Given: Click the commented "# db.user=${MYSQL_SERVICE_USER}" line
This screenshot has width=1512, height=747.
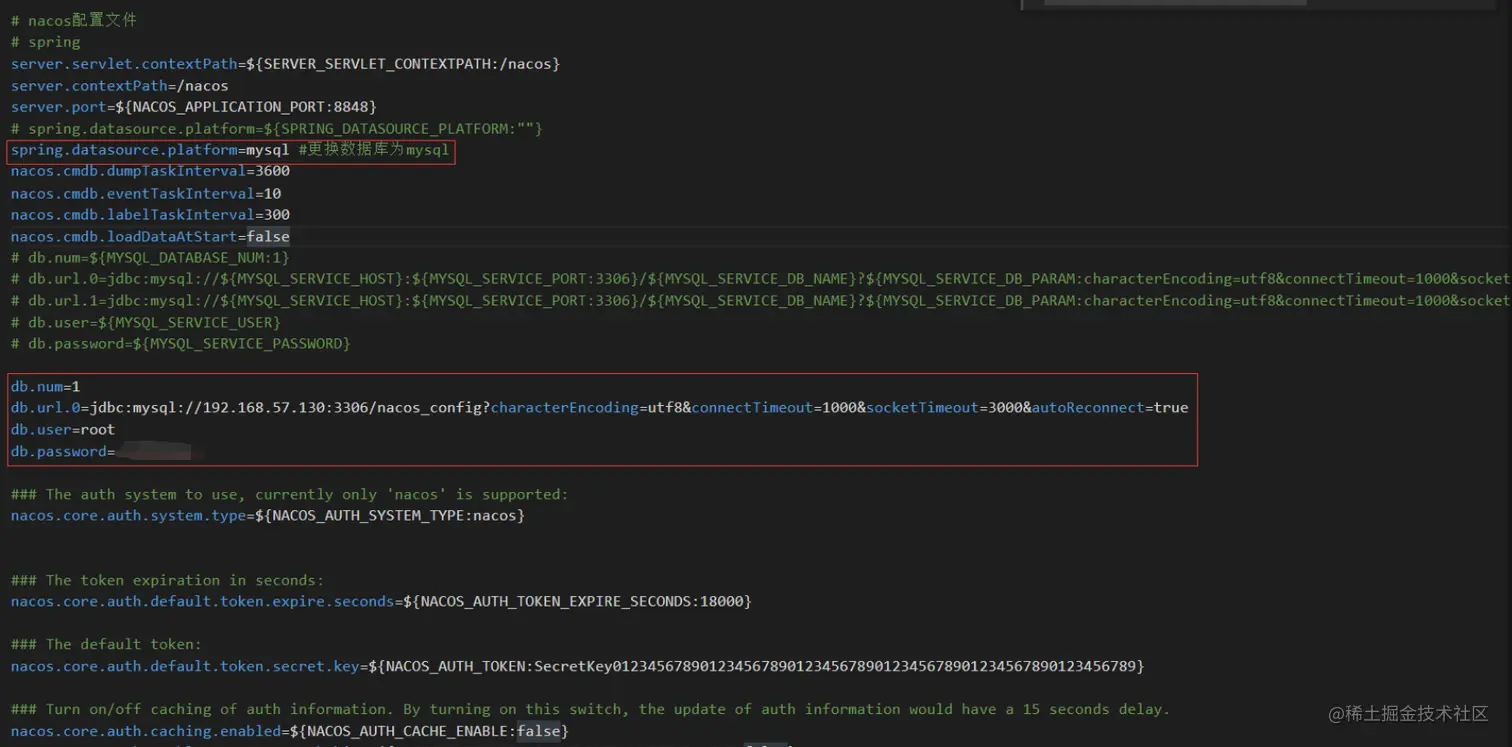Looking at the screenshot, I should pos(146,323).
